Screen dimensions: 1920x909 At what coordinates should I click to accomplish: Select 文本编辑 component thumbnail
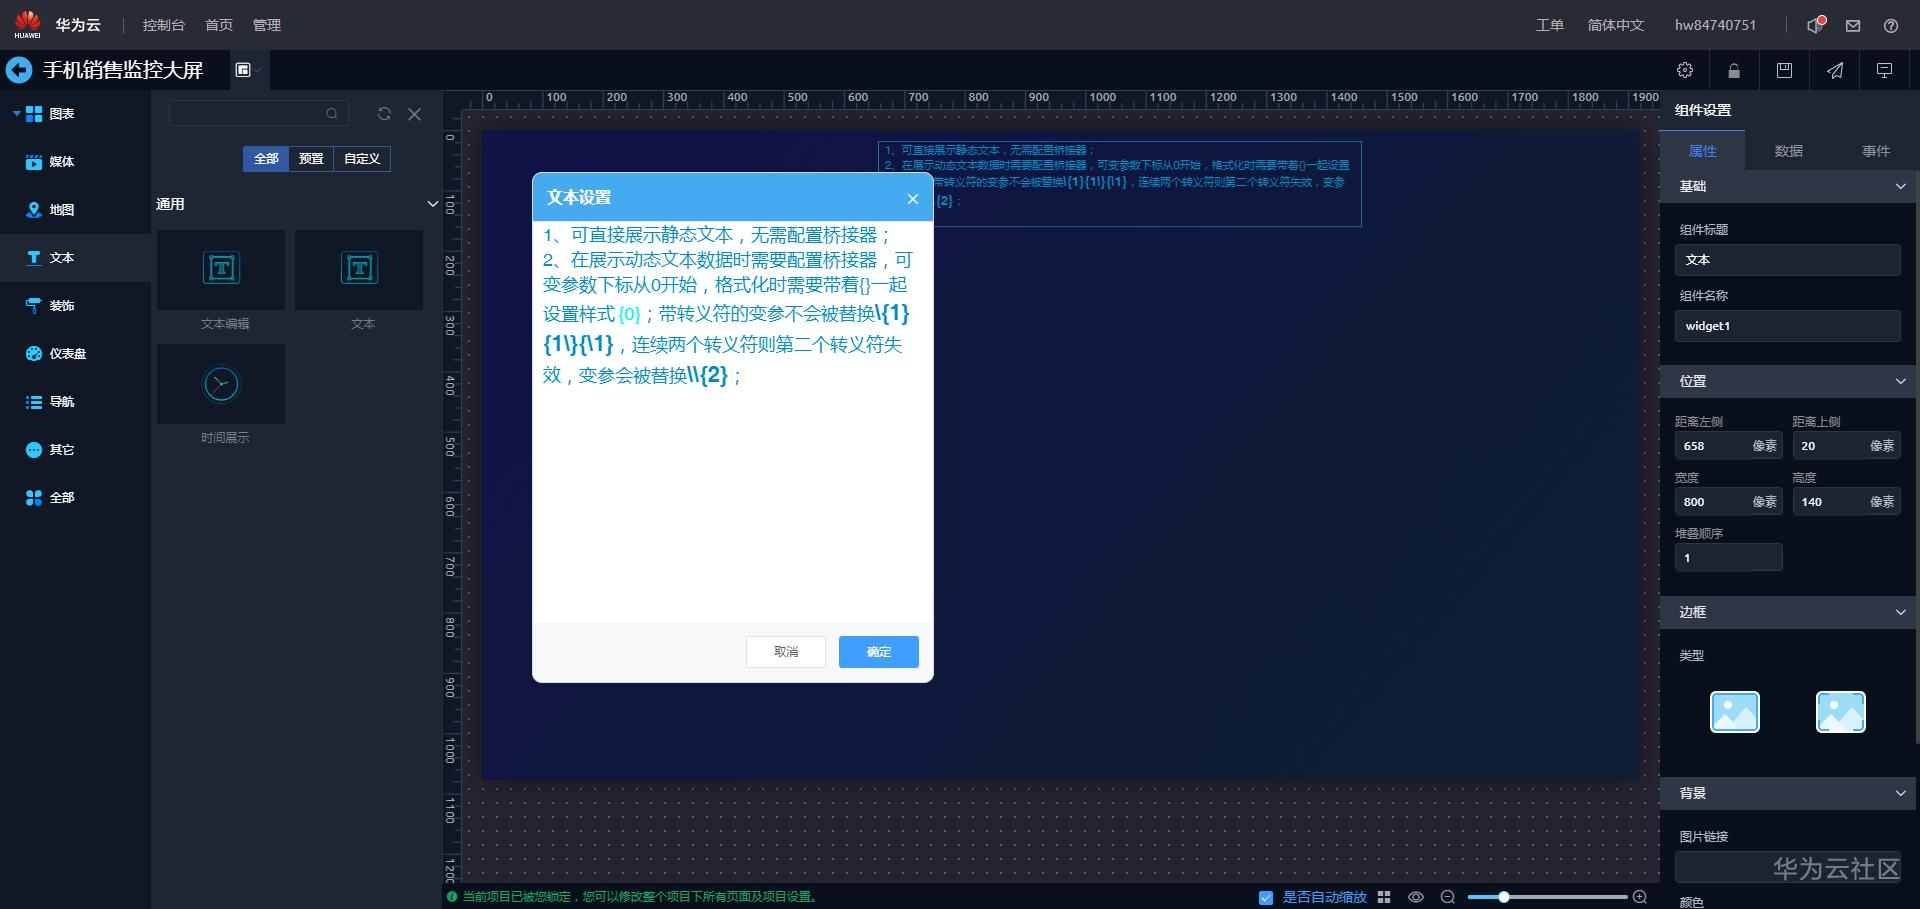click(221, 269)
